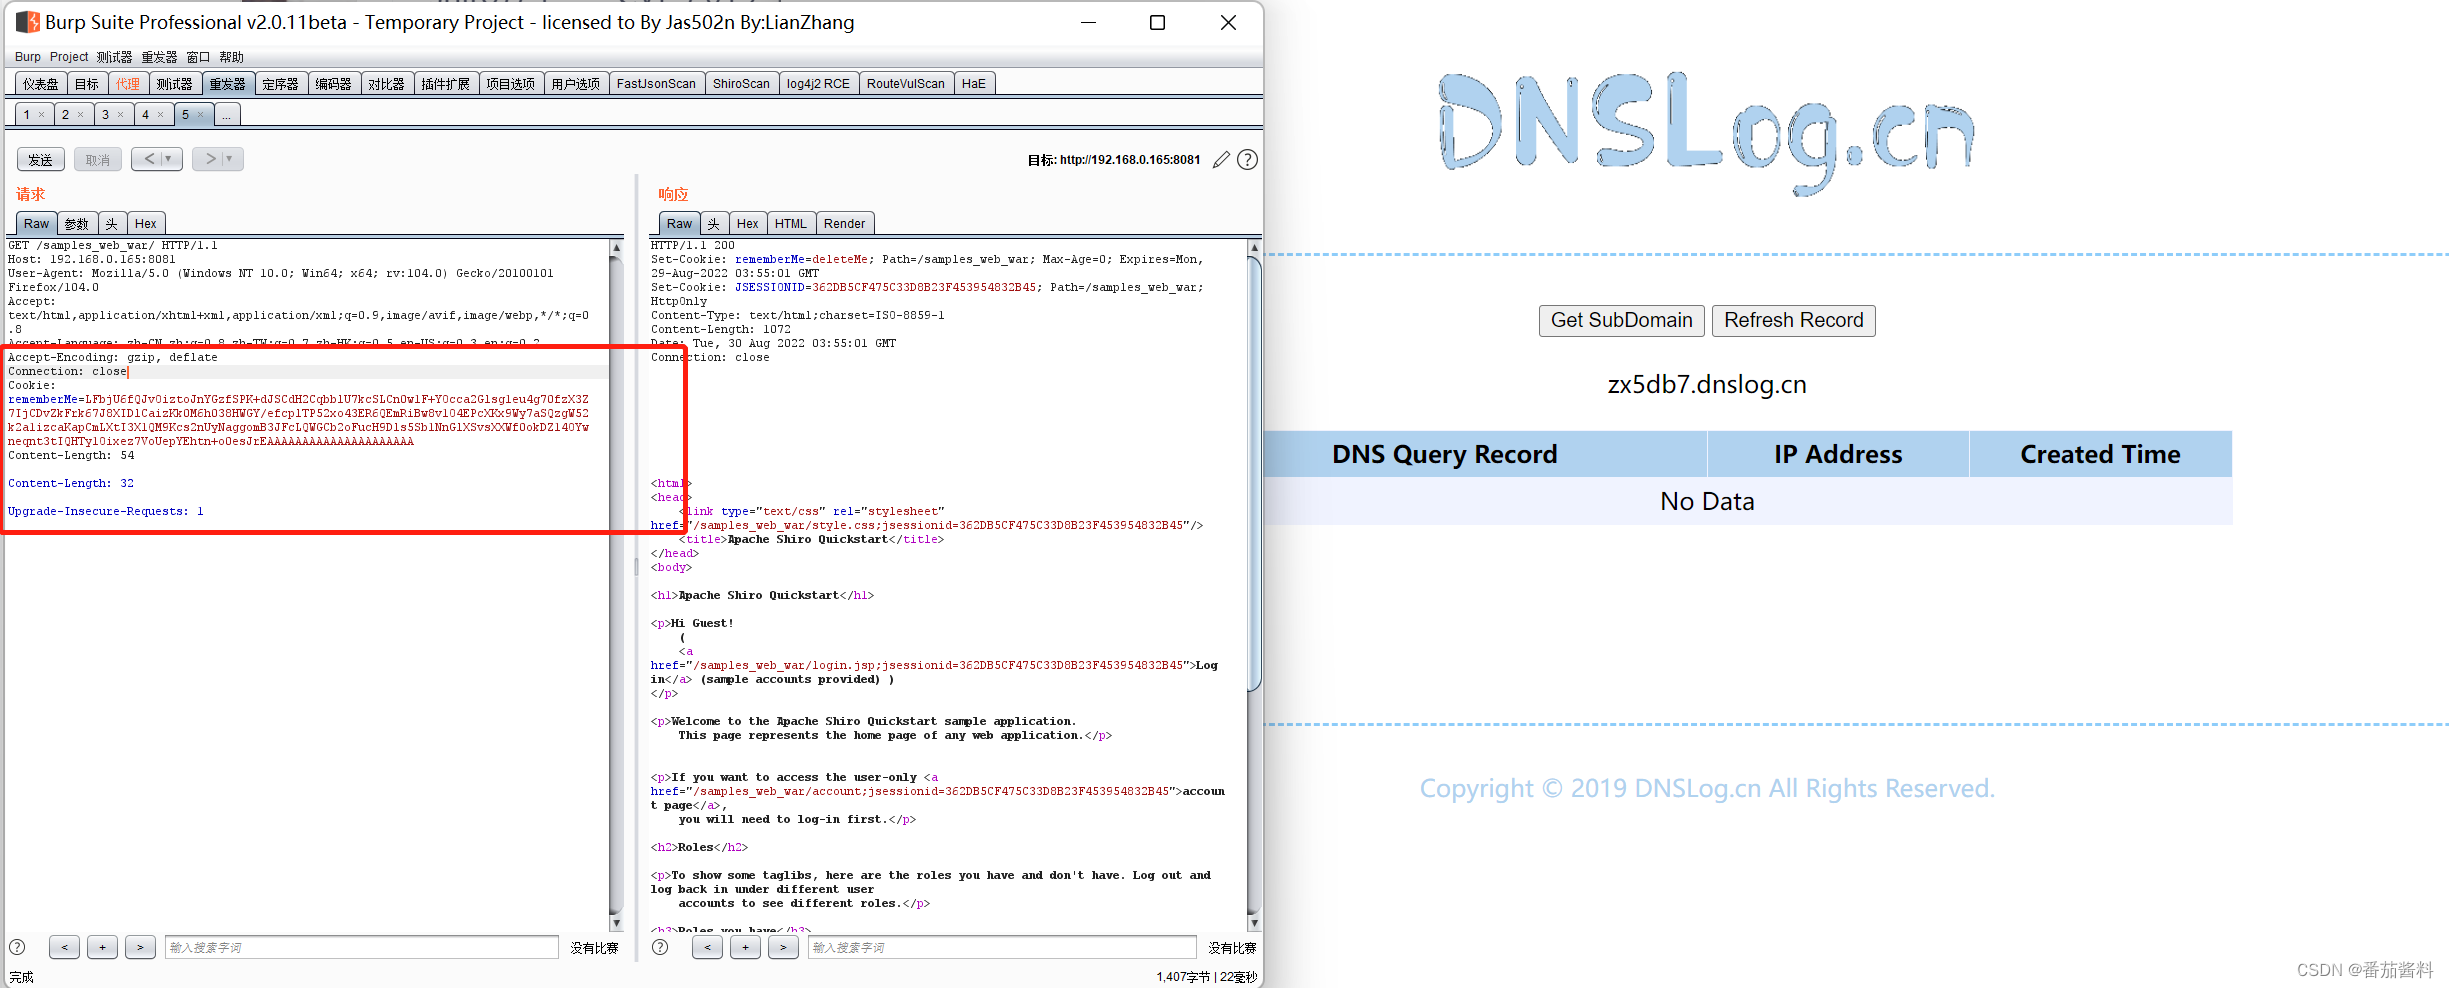2449x988 pixels.
Task: Click the 发送 send button
Action: click(x=41, y=159)
